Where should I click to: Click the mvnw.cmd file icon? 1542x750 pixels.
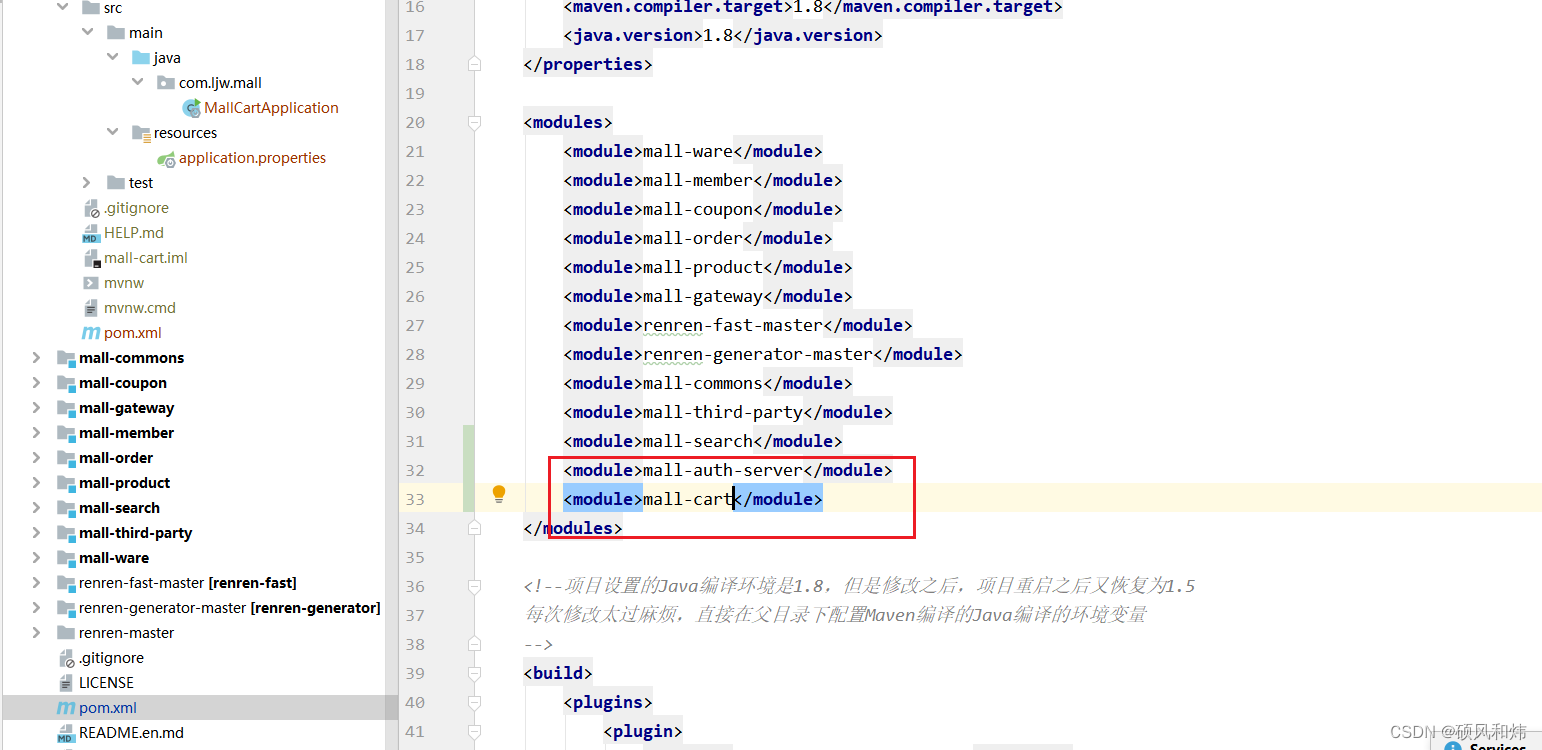pos(91,308)
